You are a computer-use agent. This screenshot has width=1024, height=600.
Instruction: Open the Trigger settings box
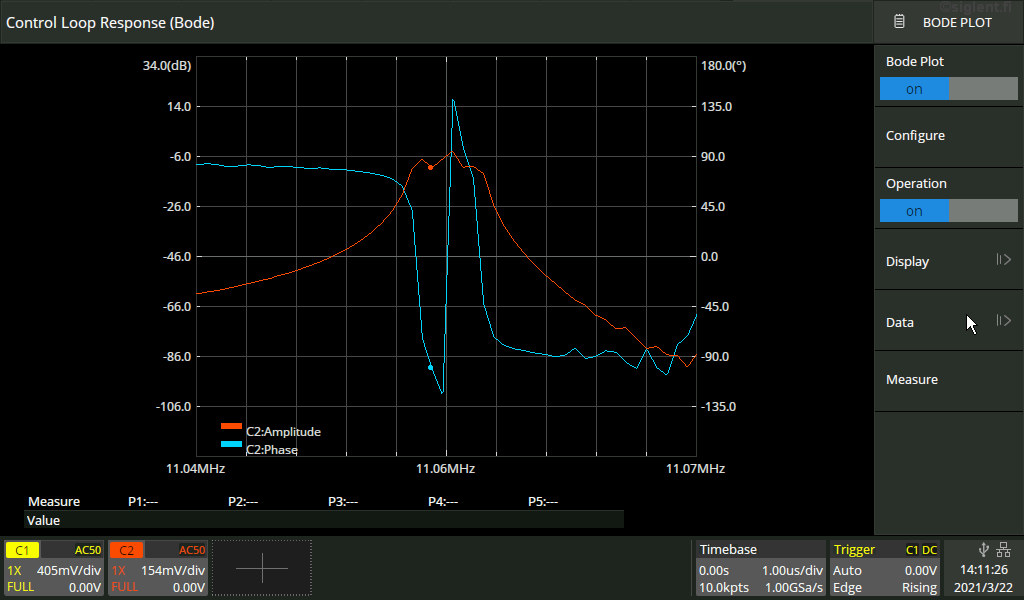tap(885, 568)
